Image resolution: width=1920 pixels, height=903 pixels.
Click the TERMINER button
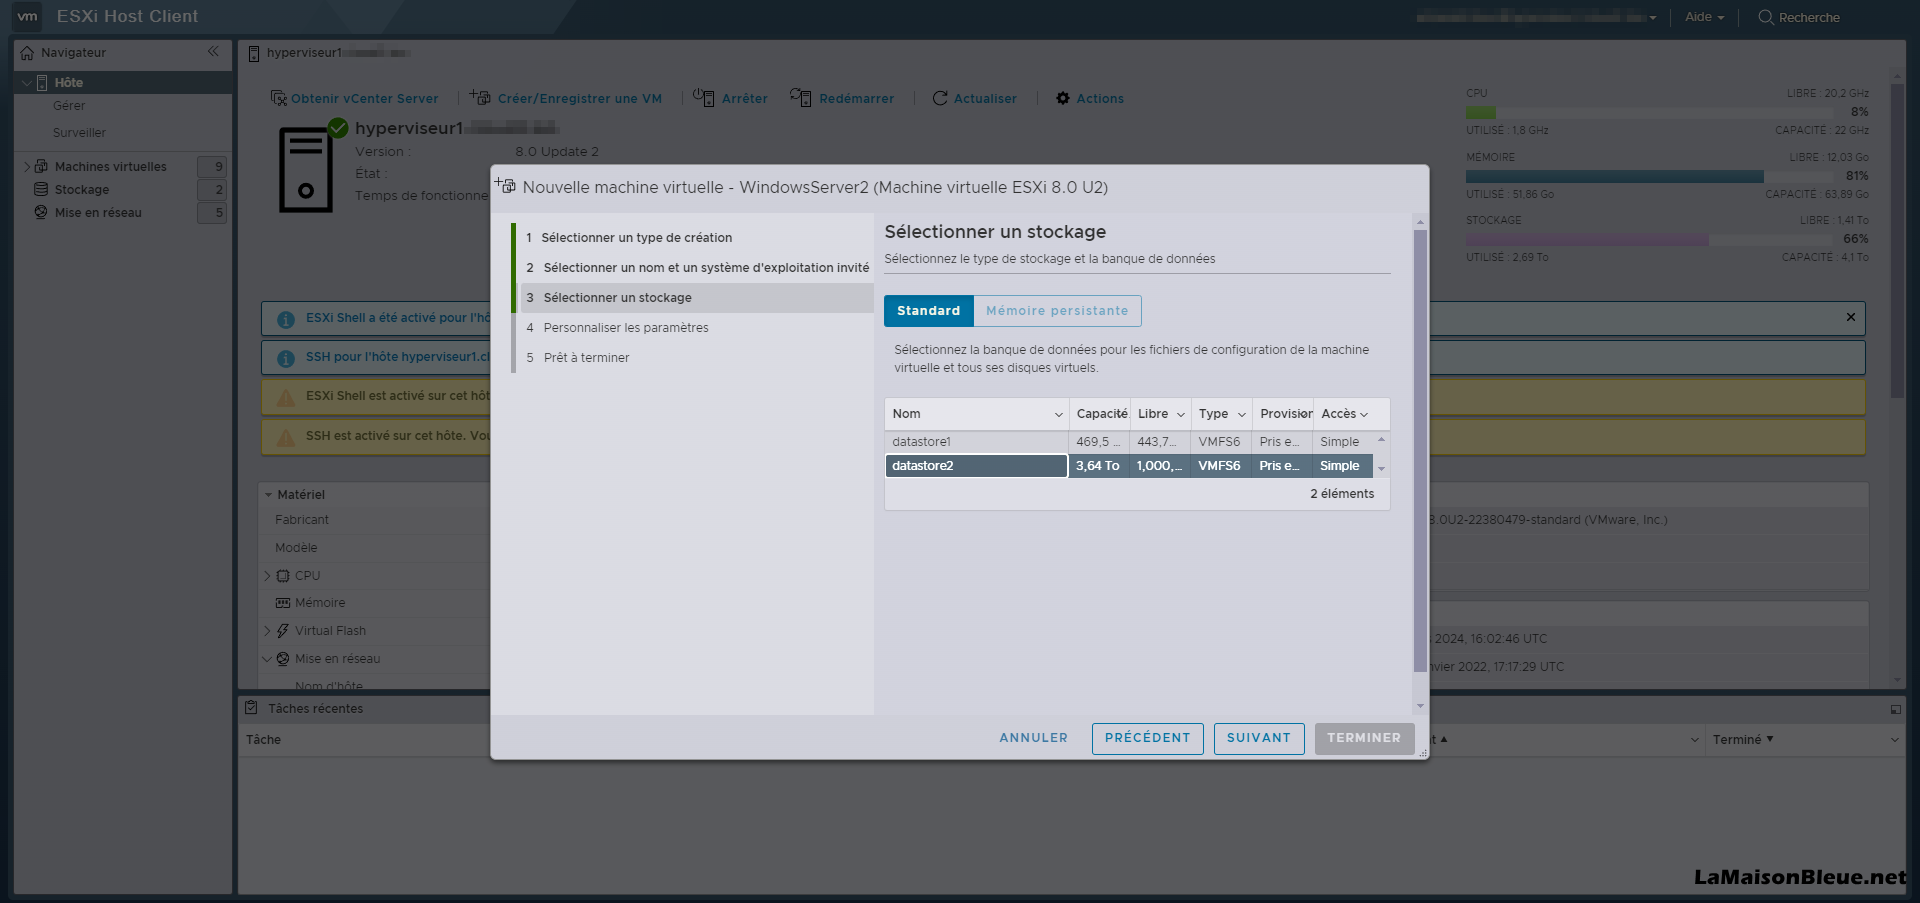click(1364, 738)
